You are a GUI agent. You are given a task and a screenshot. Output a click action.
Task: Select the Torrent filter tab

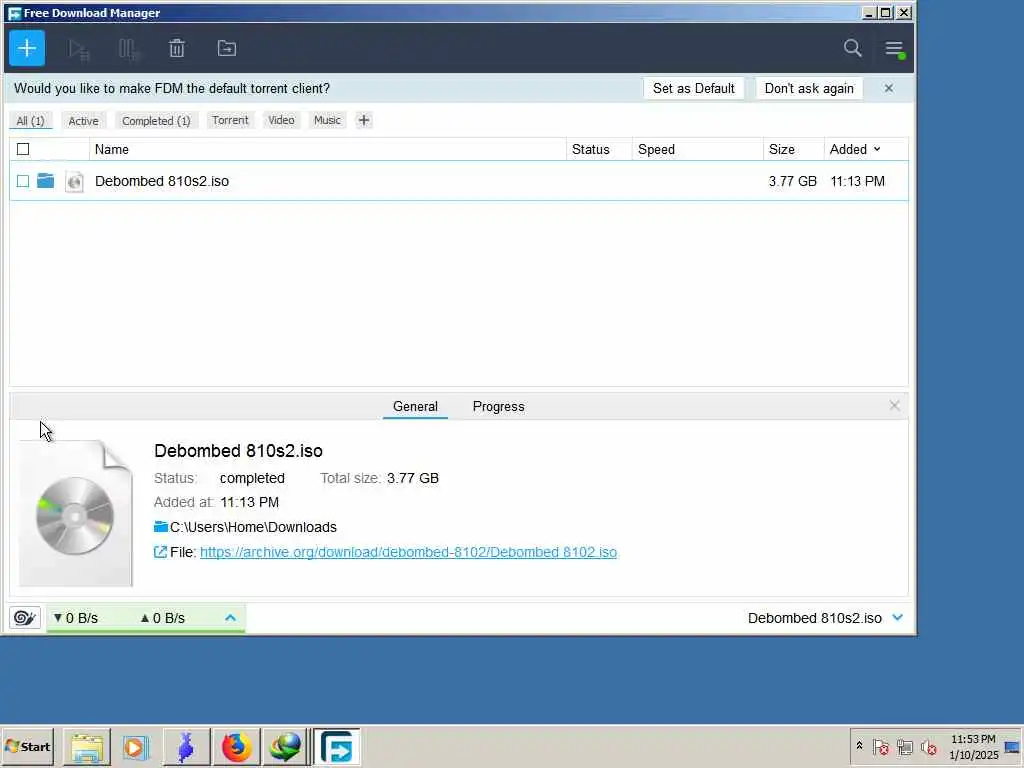pyautogui.click(x=230, y=120)
